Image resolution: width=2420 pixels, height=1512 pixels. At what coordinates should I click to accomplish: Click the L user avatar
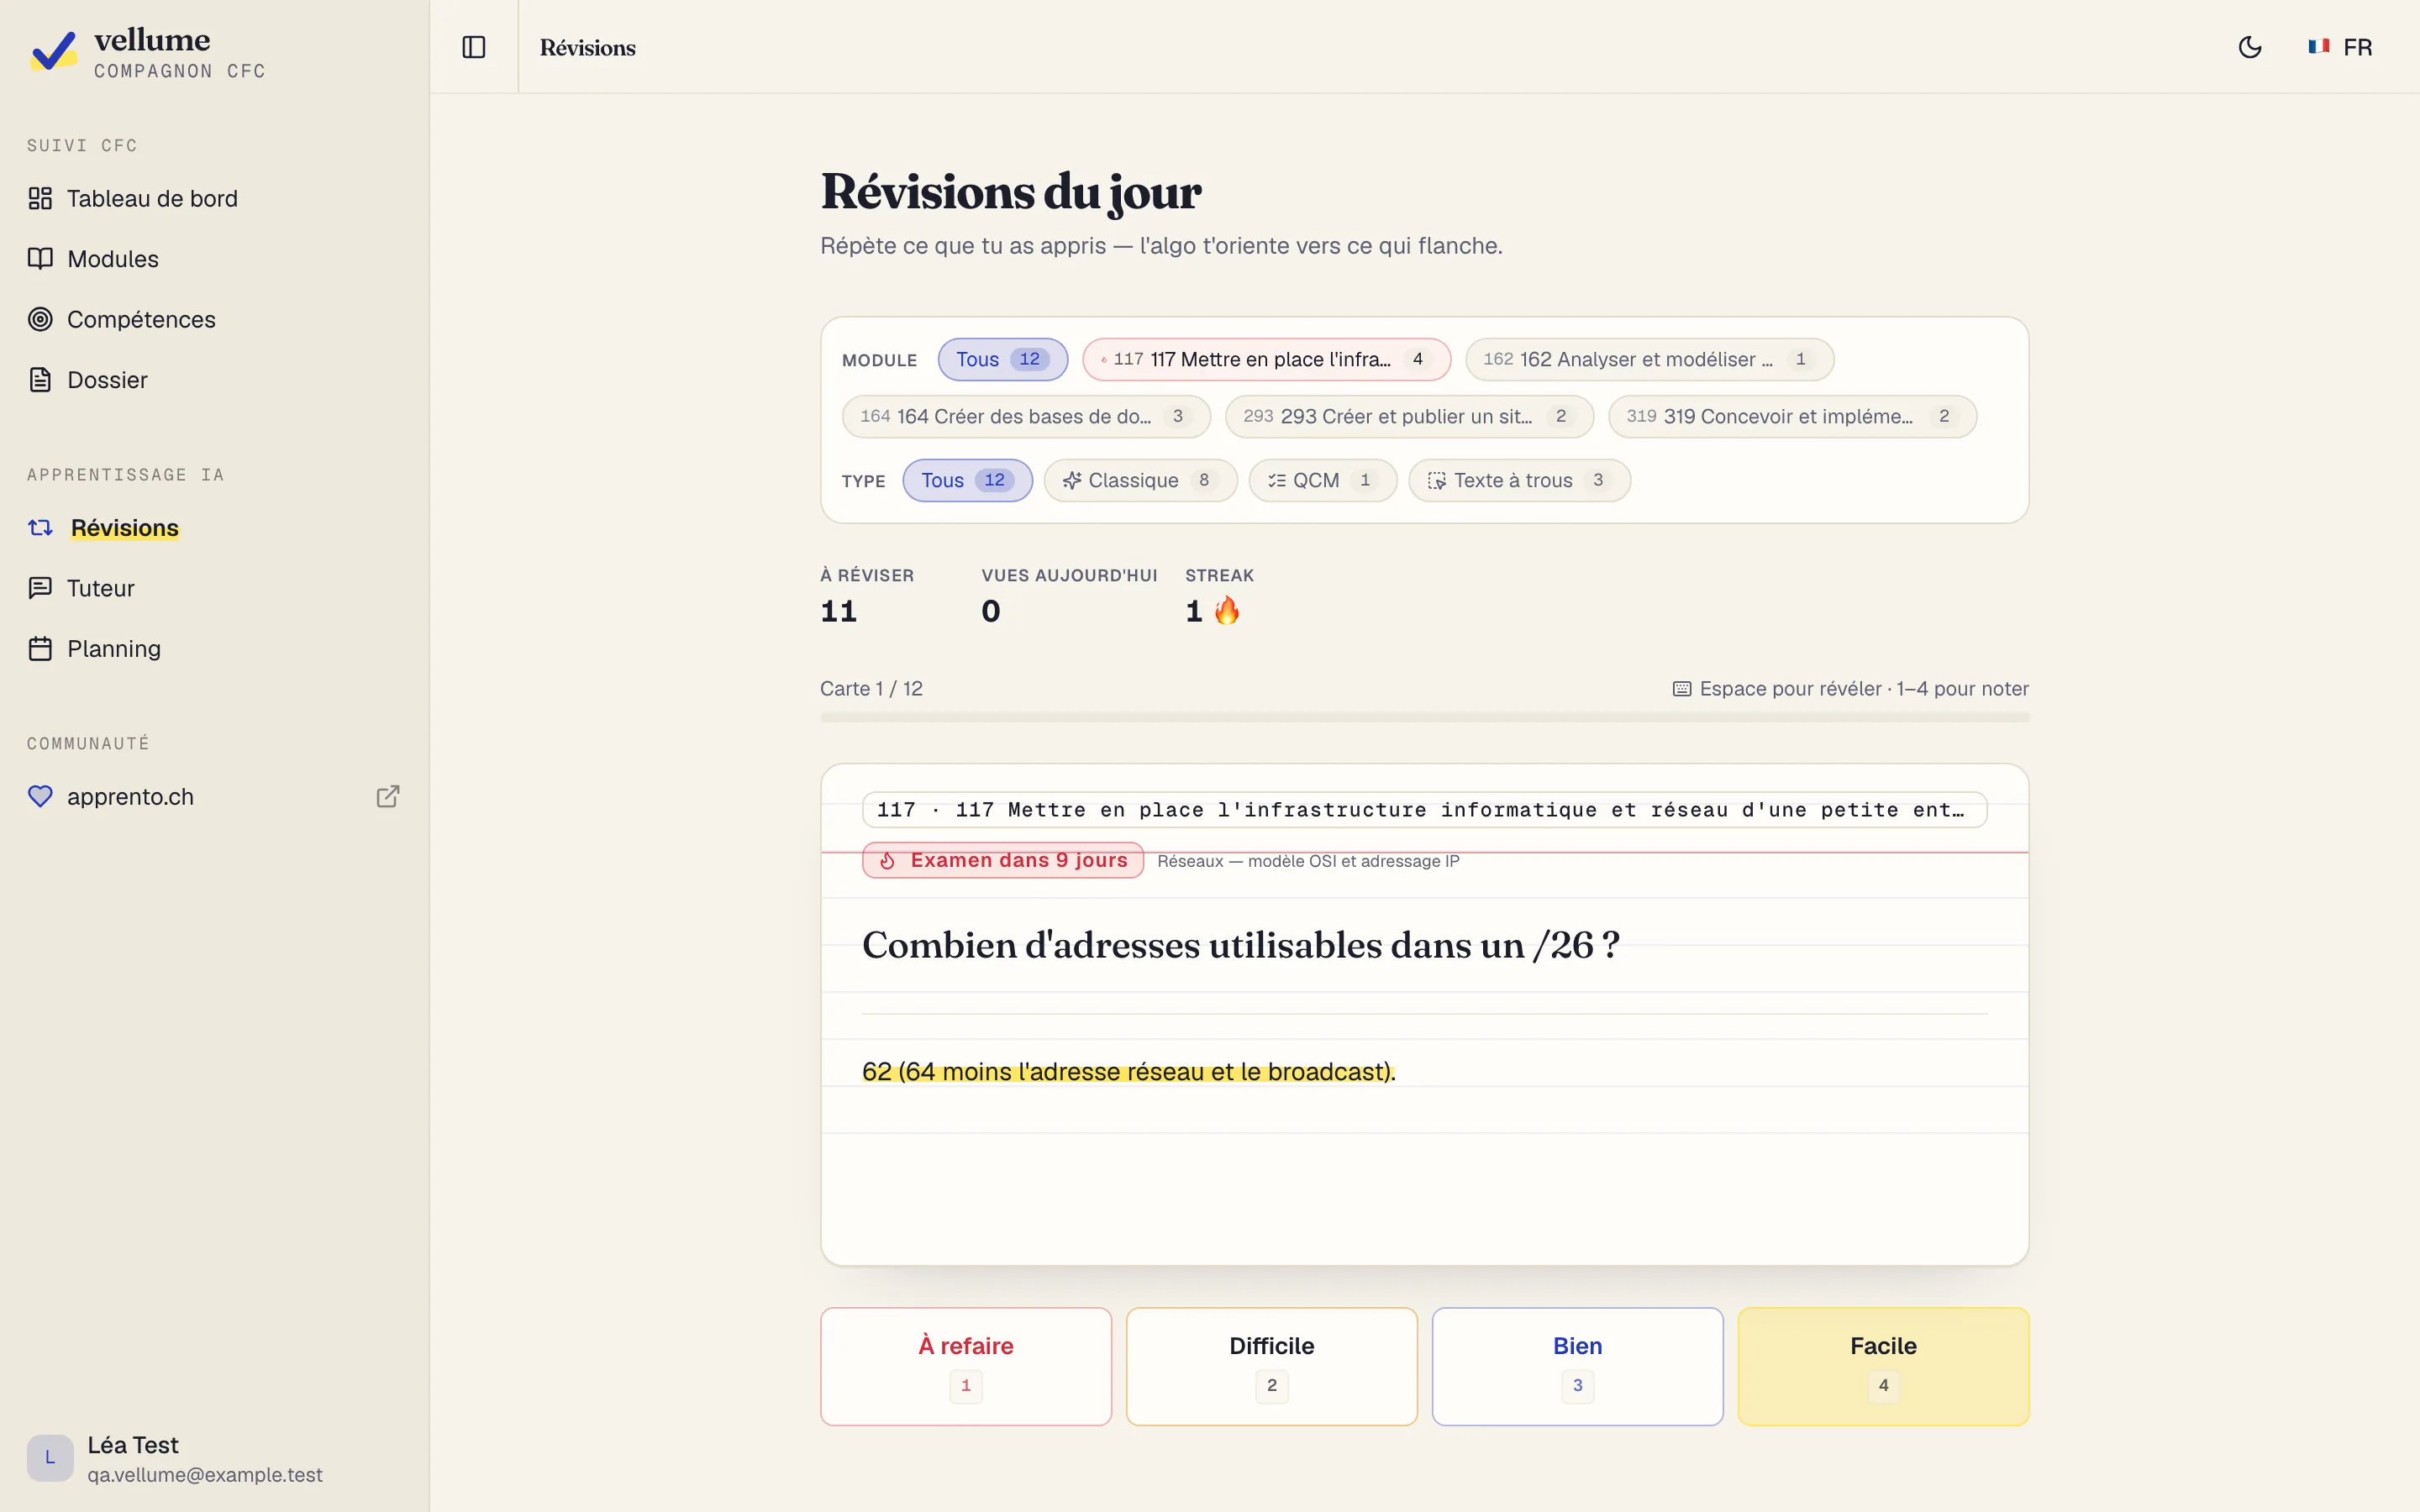(x=50, y=1458)
